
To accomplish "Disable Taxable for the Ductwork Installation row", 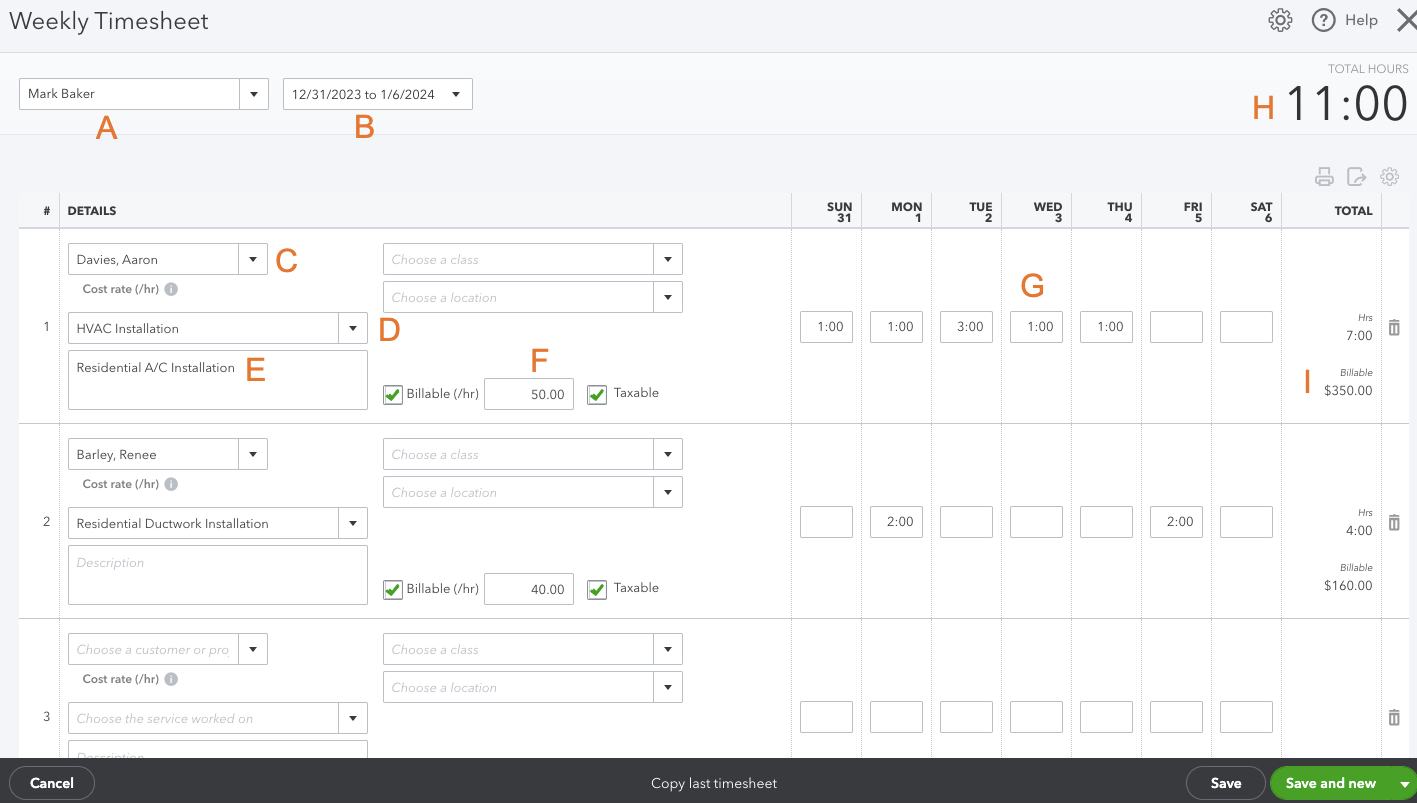I will 597,589.
